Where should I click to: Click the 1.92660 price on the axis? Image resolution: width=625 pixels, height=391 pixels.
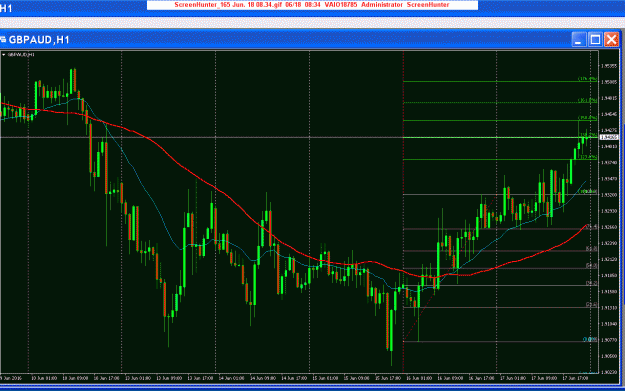pyautogui.click(x=609, y=227)
